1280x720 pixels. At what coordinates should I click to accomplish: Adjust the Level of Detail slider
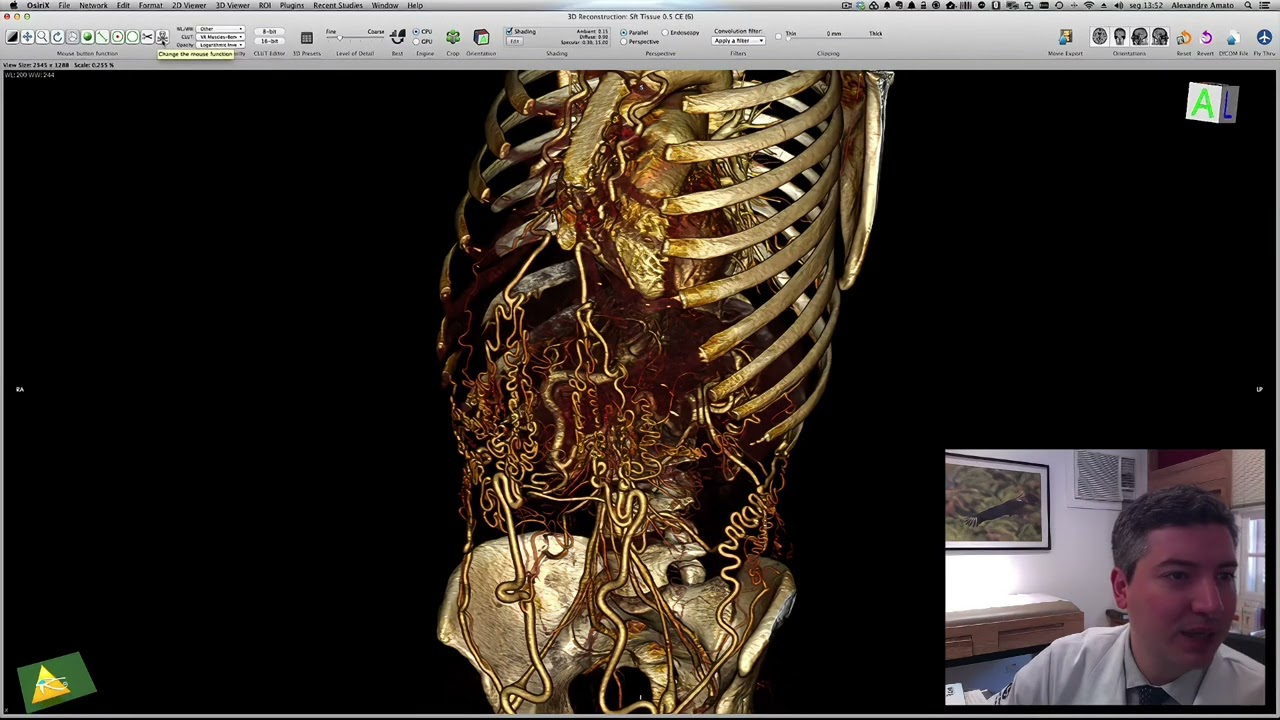(x=355, y=39)
